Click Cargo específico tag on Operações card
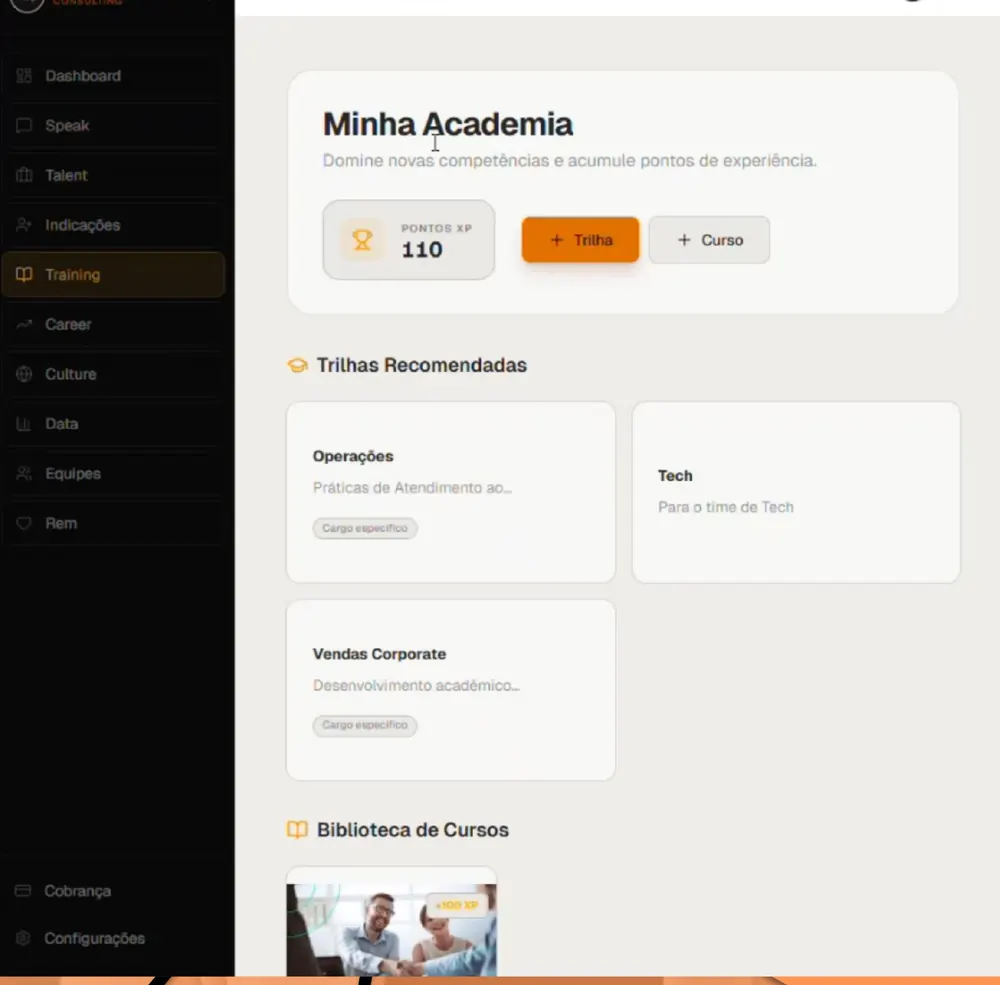Image resolution: width=1000 pixels, height=985 pixels. click(x=365, y=528)
